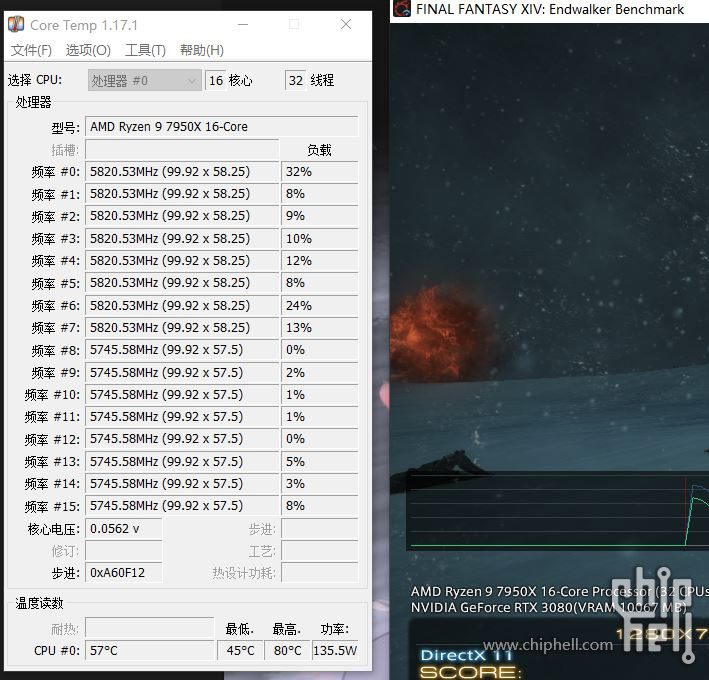Viewport: 709px width, 680px height.
Task: Click the 频率 #0 frequency value
Action: (x=182, y=172)
